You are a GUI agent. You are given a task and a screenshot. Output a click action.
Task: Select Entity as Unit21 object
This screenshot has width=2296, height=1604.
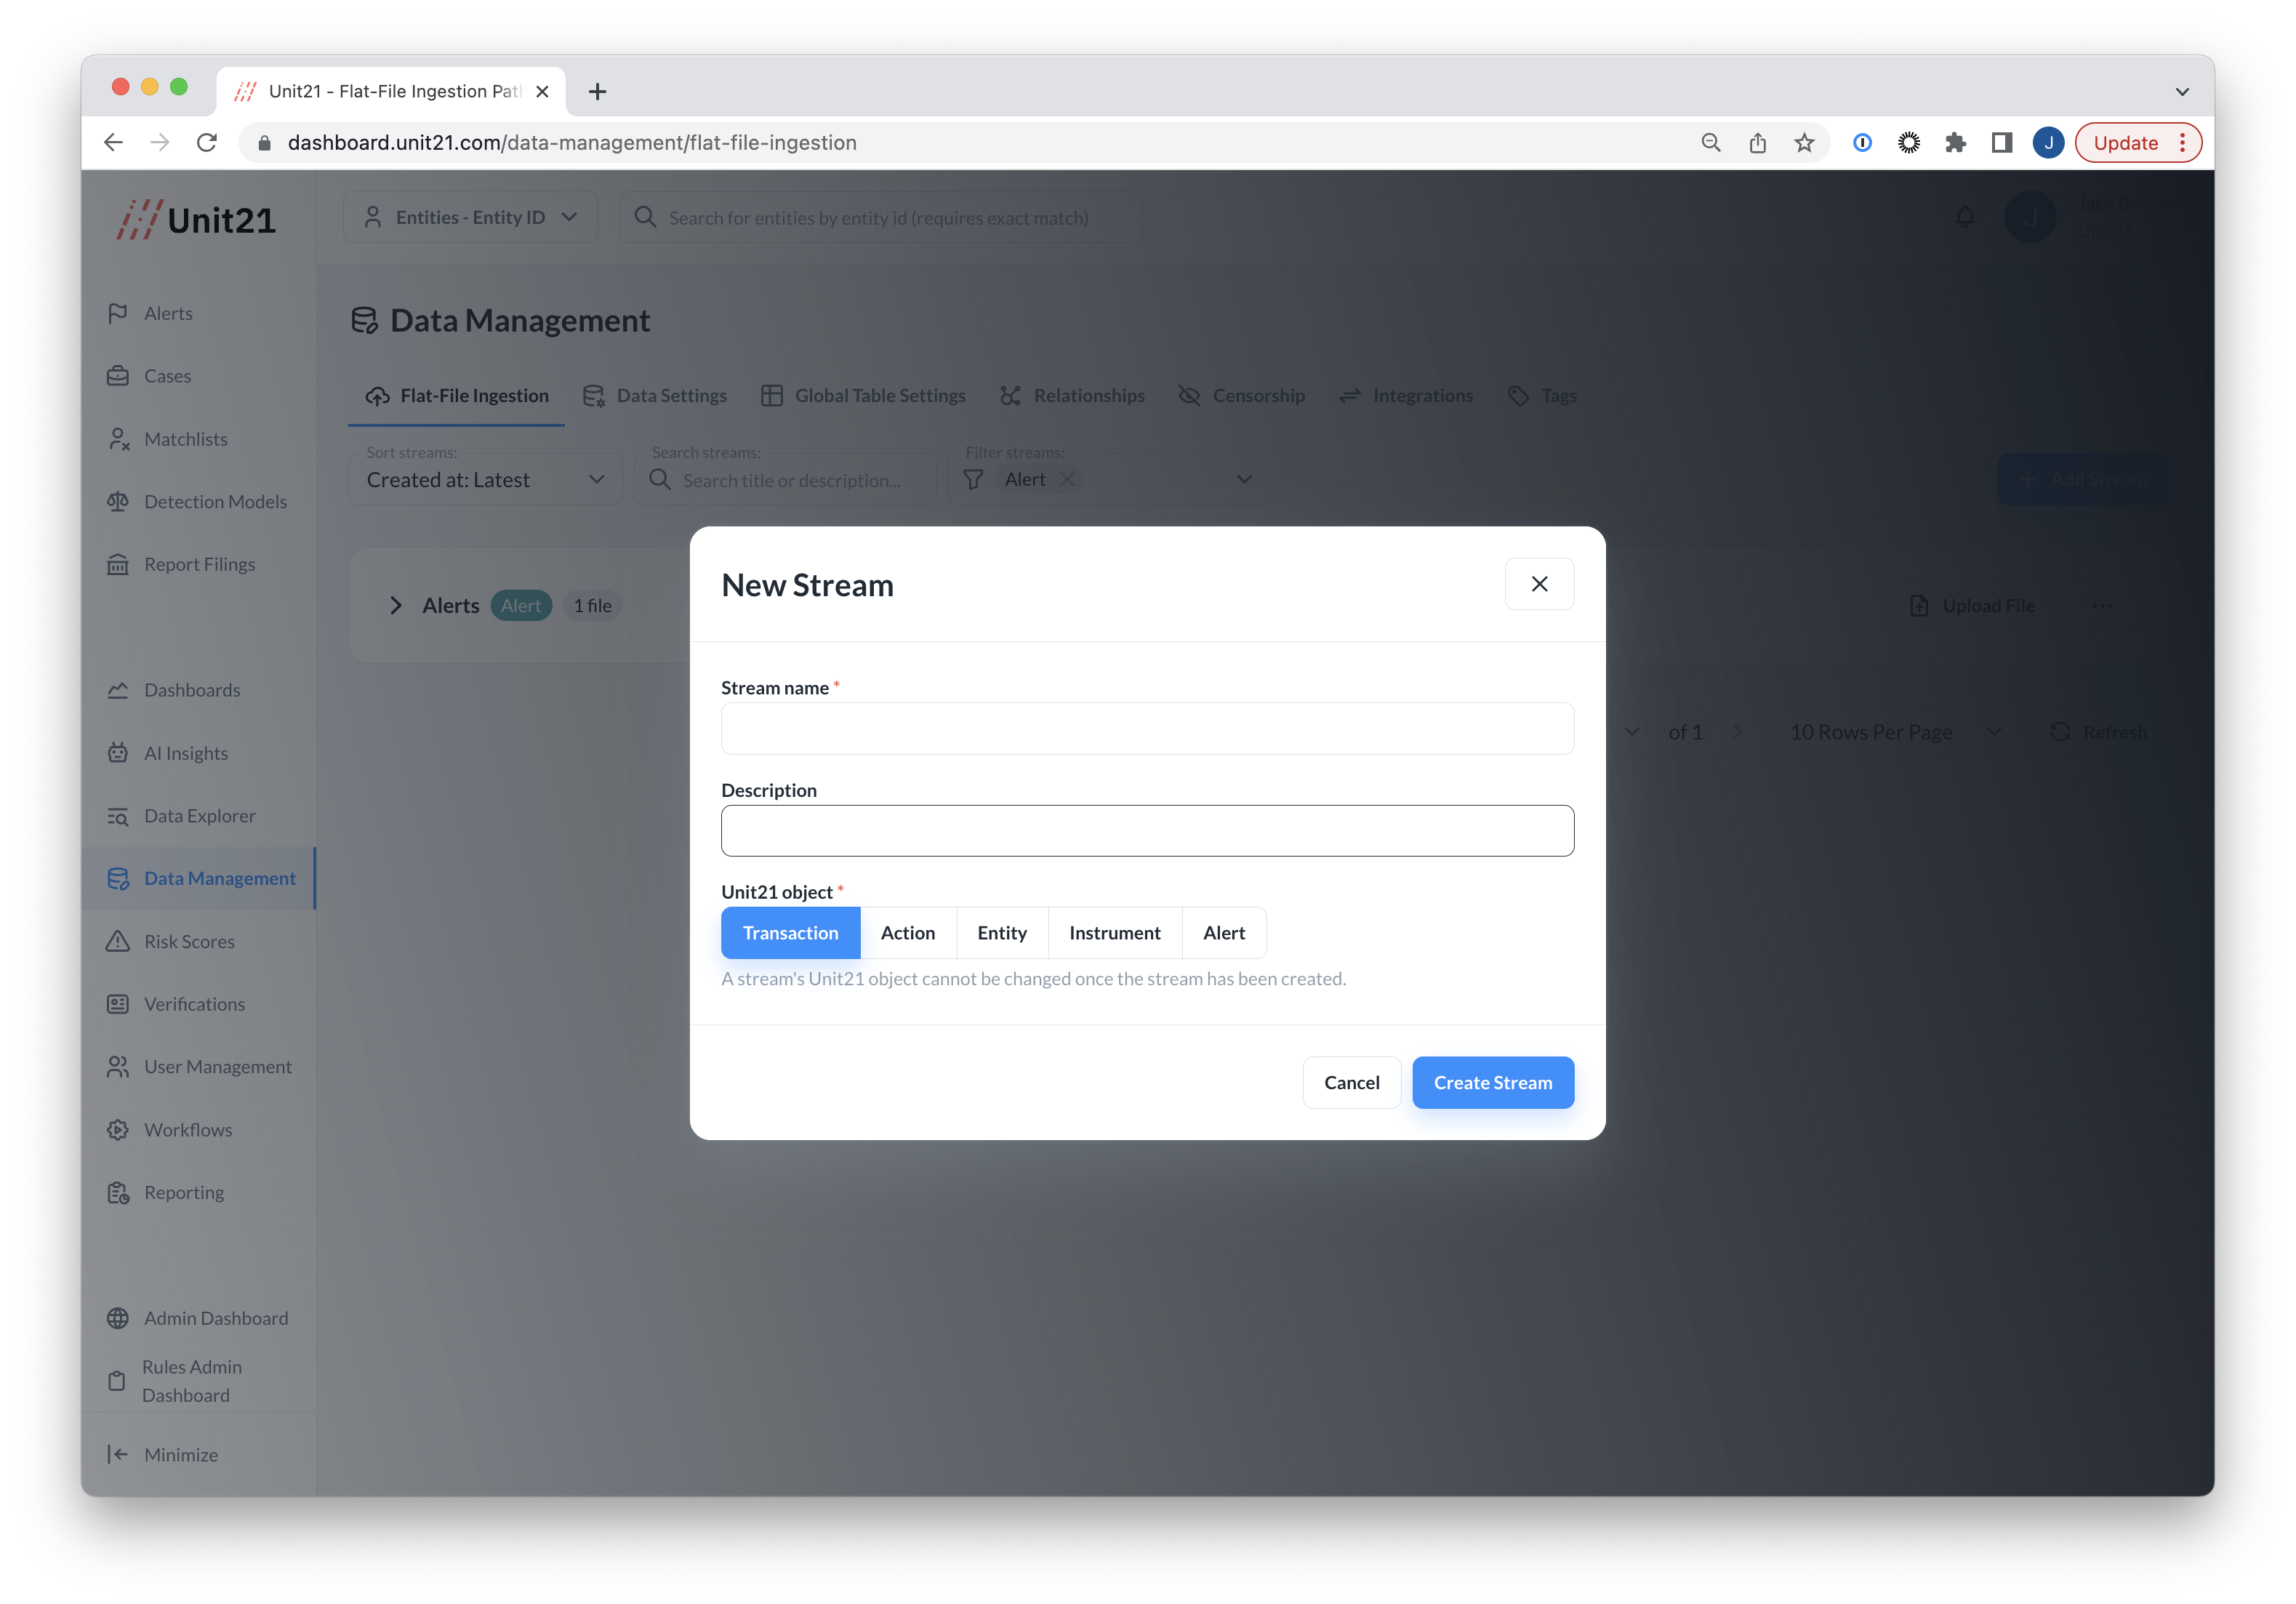point(1001,932)
